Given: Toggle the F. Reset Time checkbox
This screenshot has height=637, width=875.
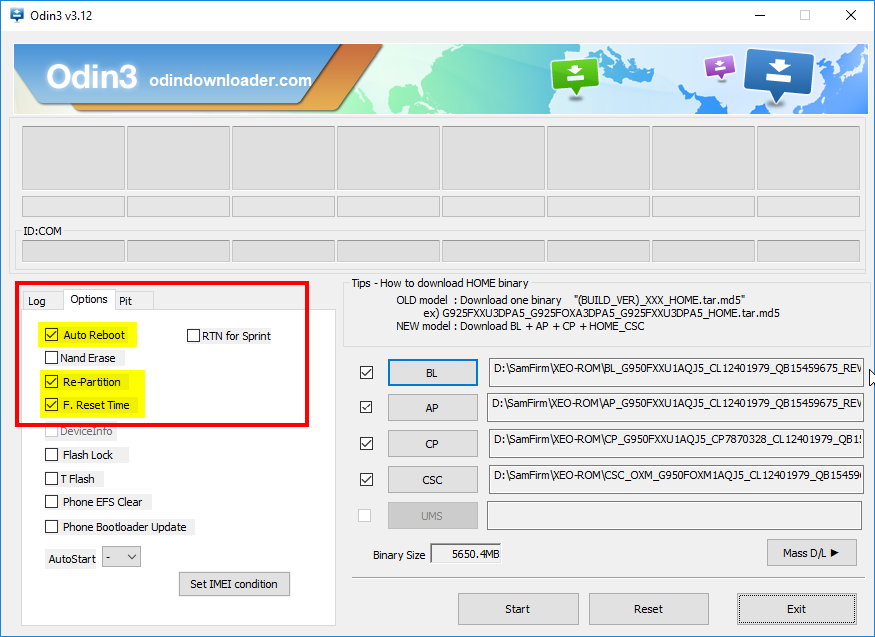Looking at the screenshot, I should (51, 404).
